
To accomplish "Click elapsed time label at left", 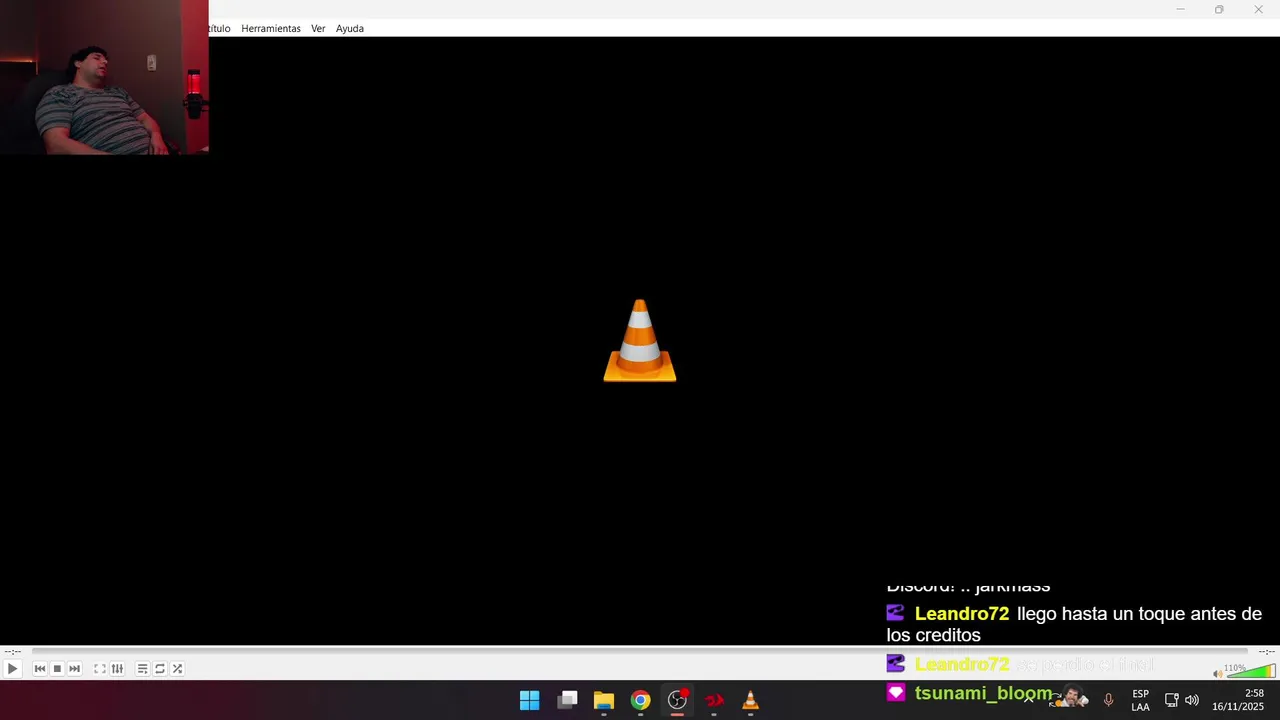I will tap(12, 651).
